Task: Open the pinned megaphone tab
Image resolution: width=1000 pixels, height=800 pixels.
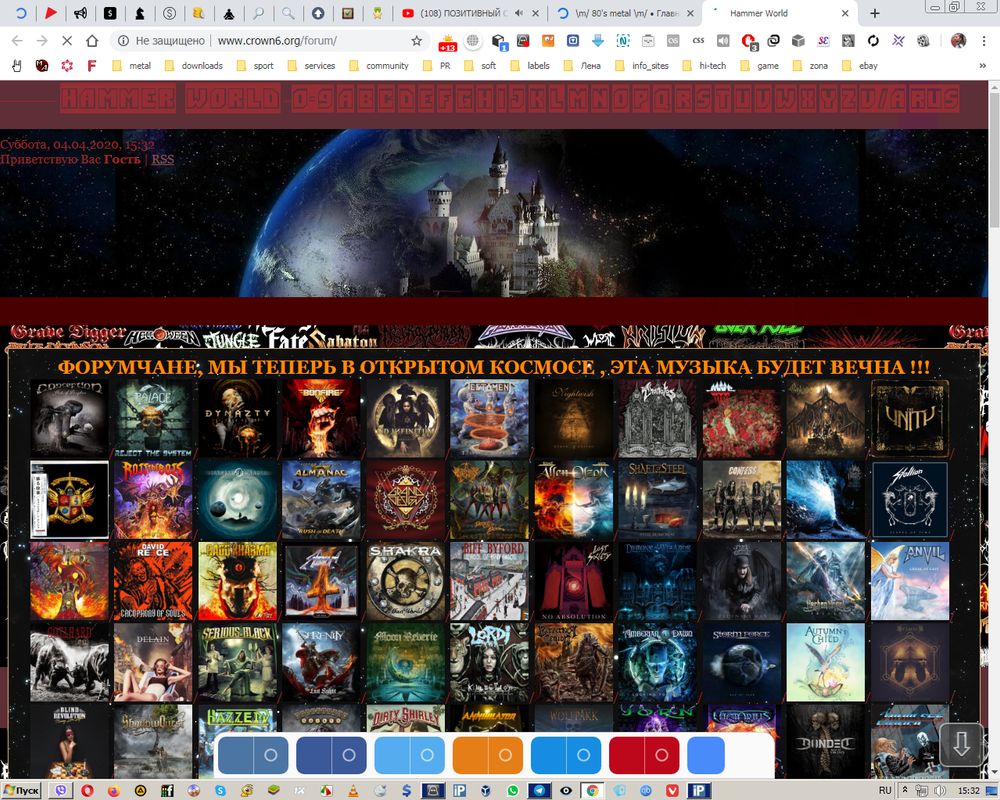Action: point(80,13)
